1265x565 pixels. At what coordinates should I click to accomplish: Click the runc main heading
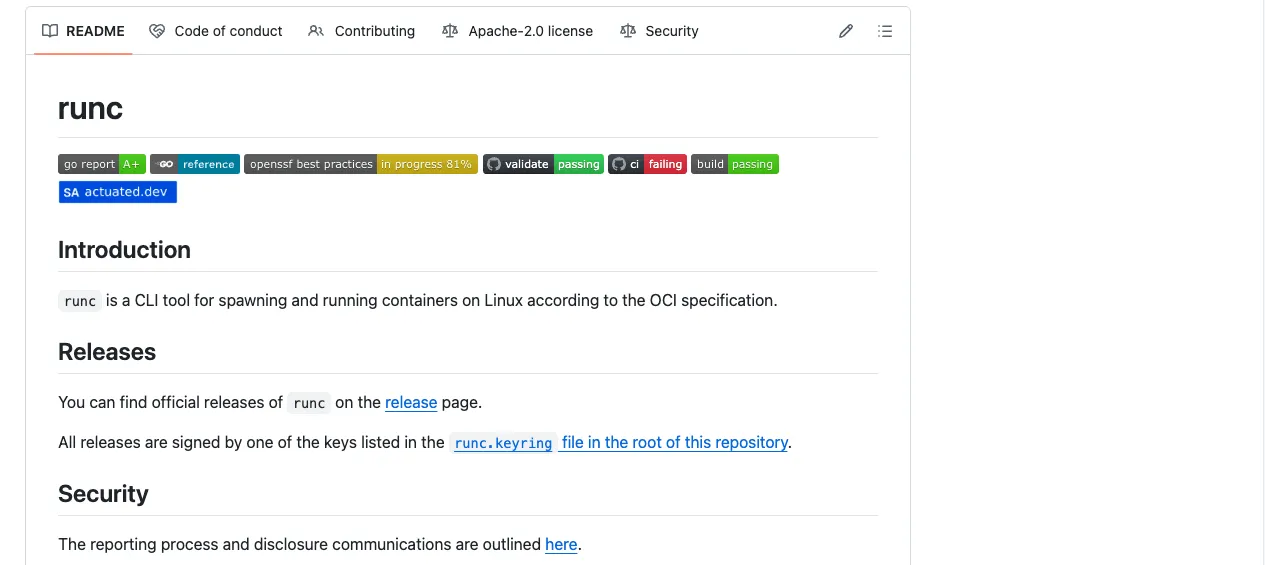pyautogui.click(x=90, y=108)
